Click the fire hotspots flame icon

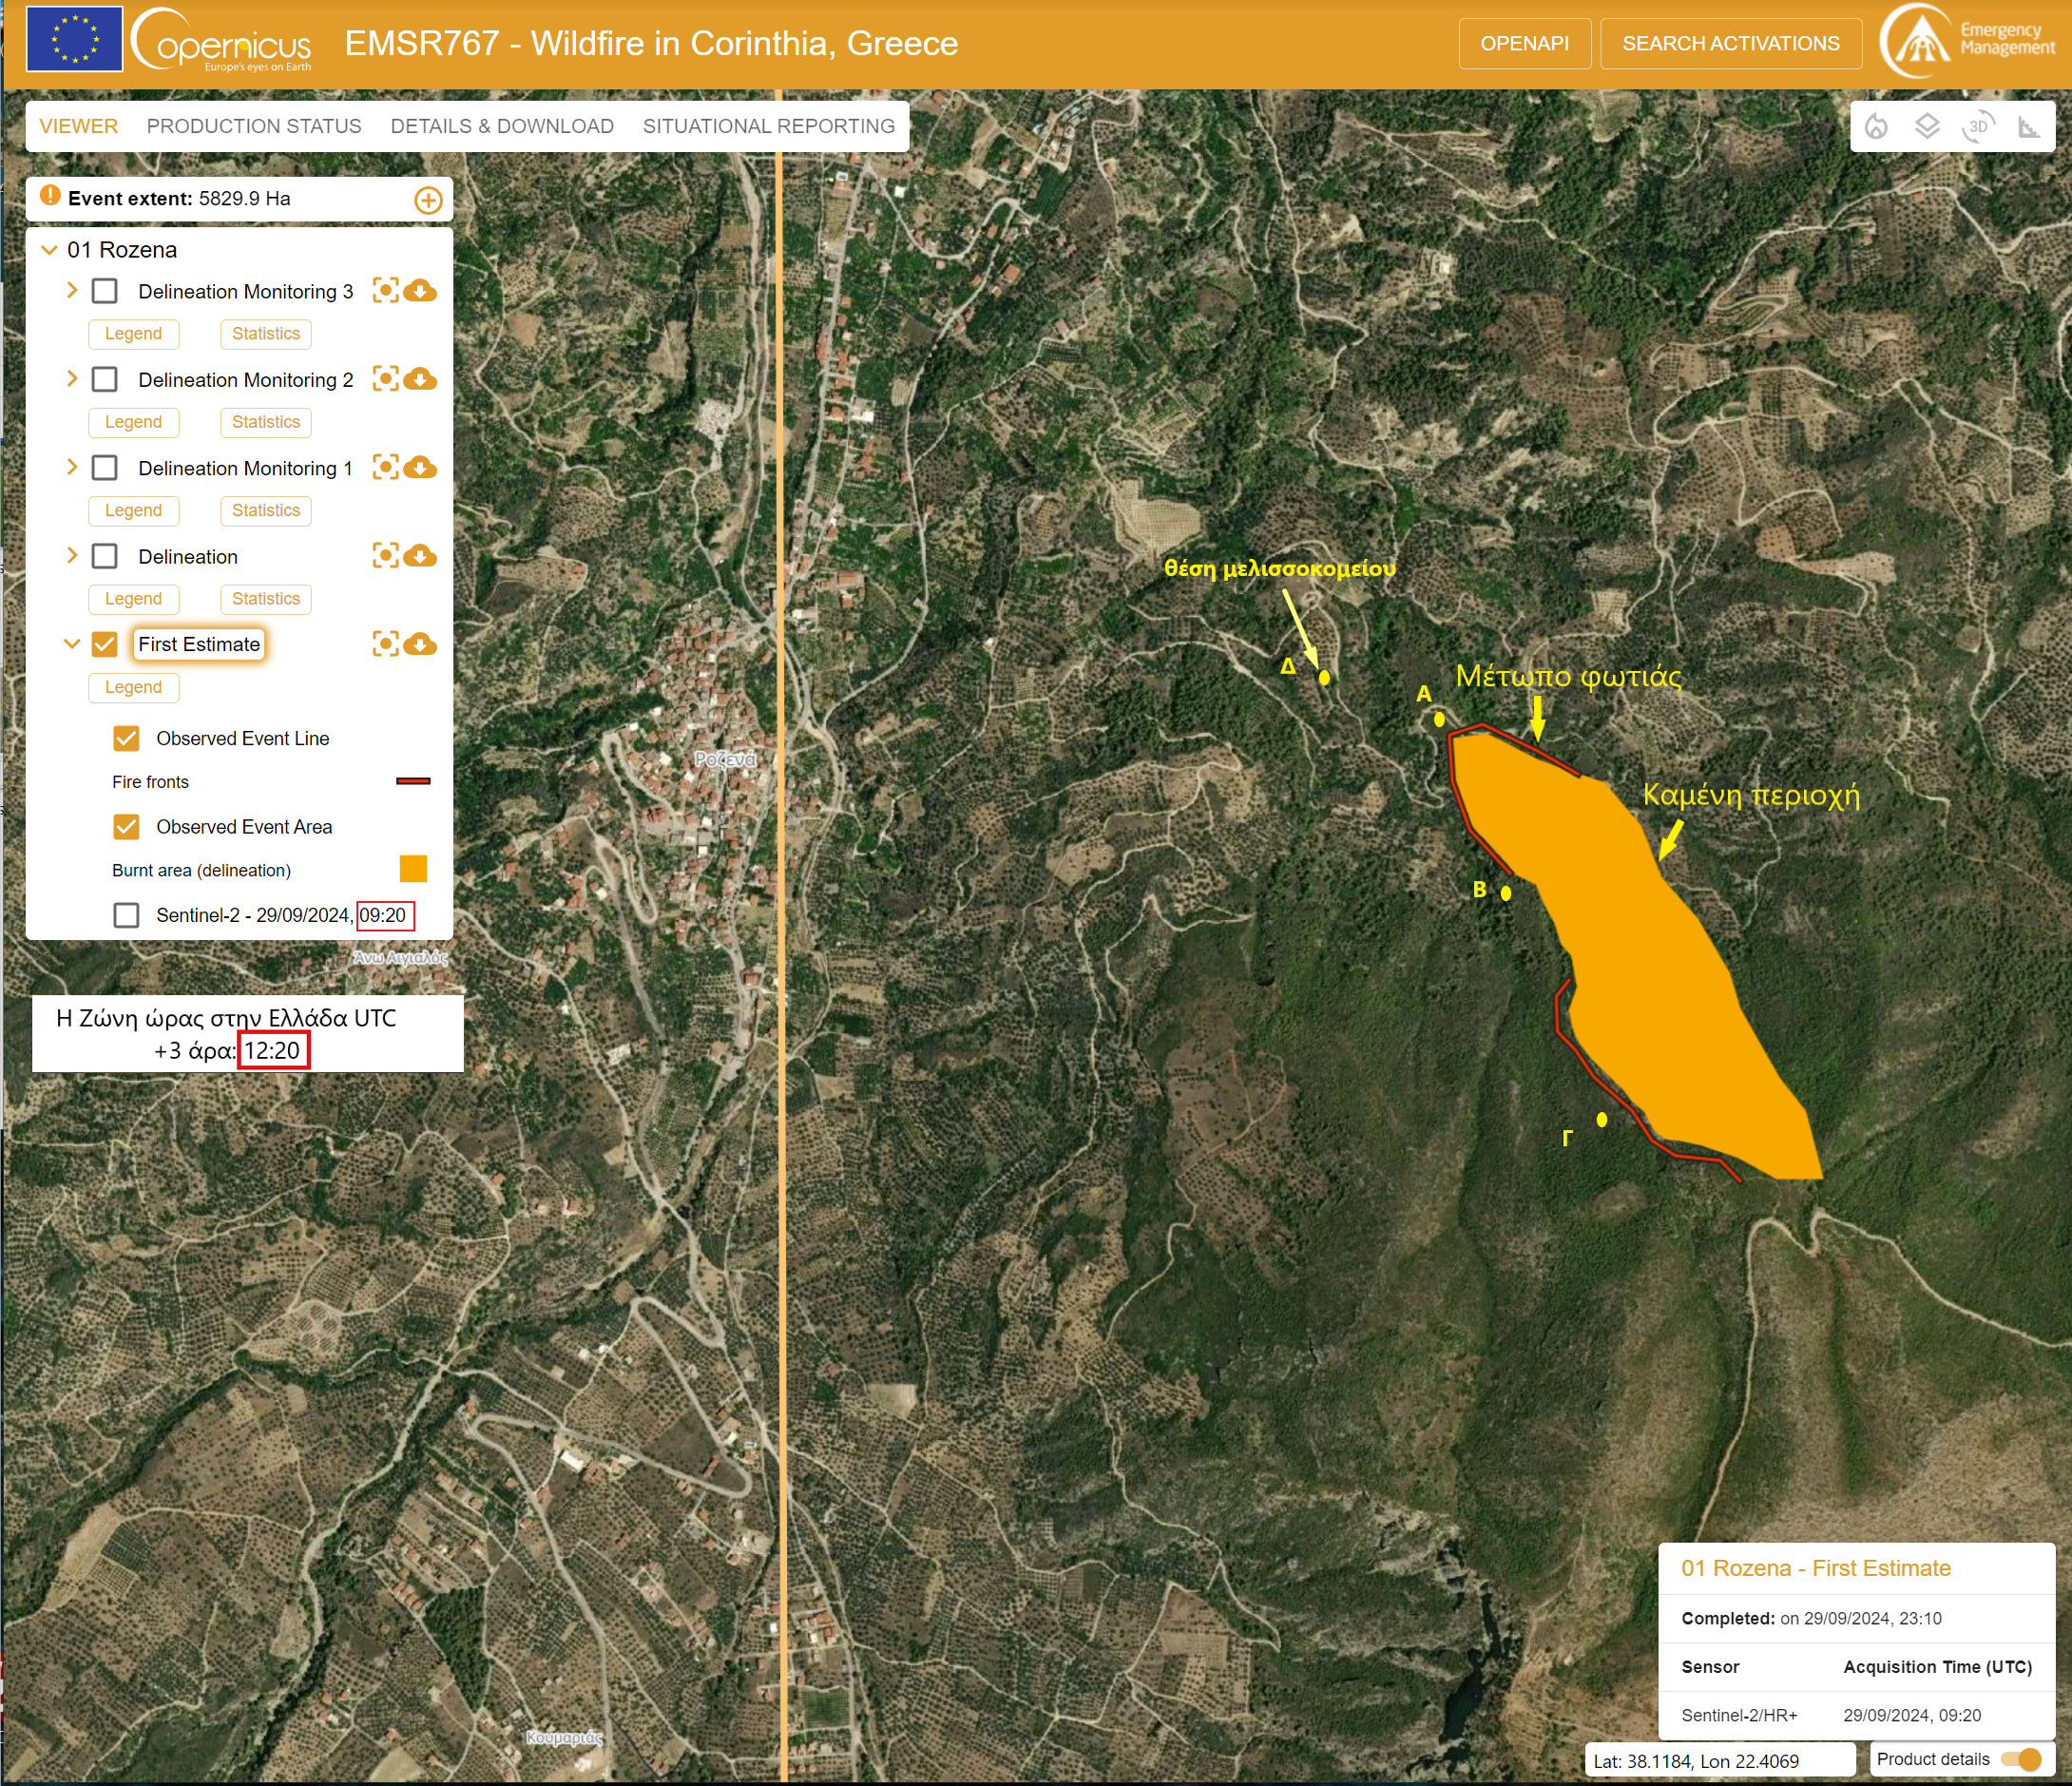click(1876, 127)
